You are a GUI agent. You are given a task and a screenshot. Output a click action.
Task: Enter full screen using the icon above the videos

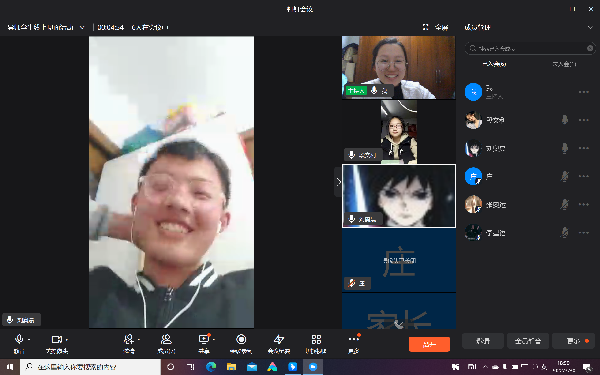point(426,27)
